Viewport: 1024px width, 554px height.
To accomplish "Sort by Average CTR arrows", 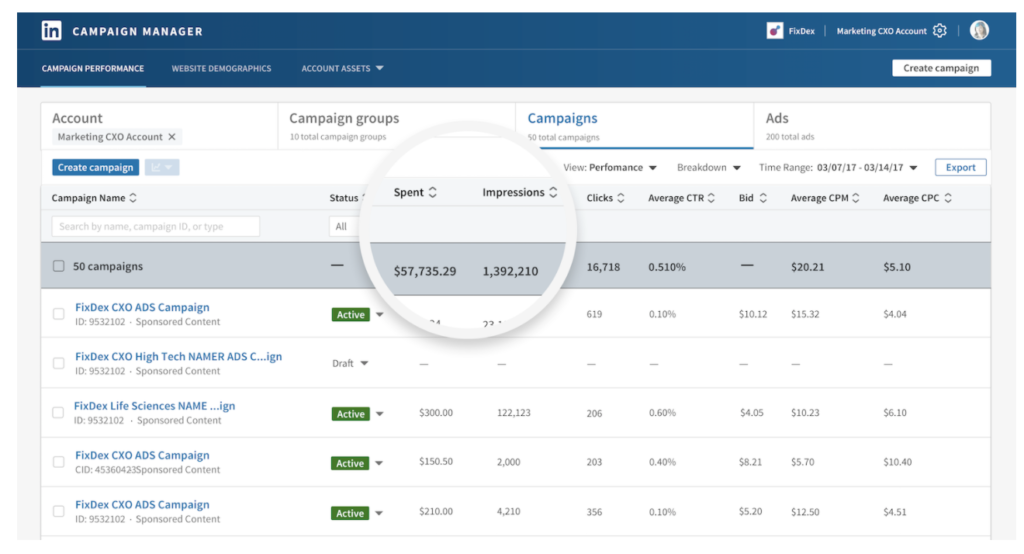I will (x=711, y=198).
